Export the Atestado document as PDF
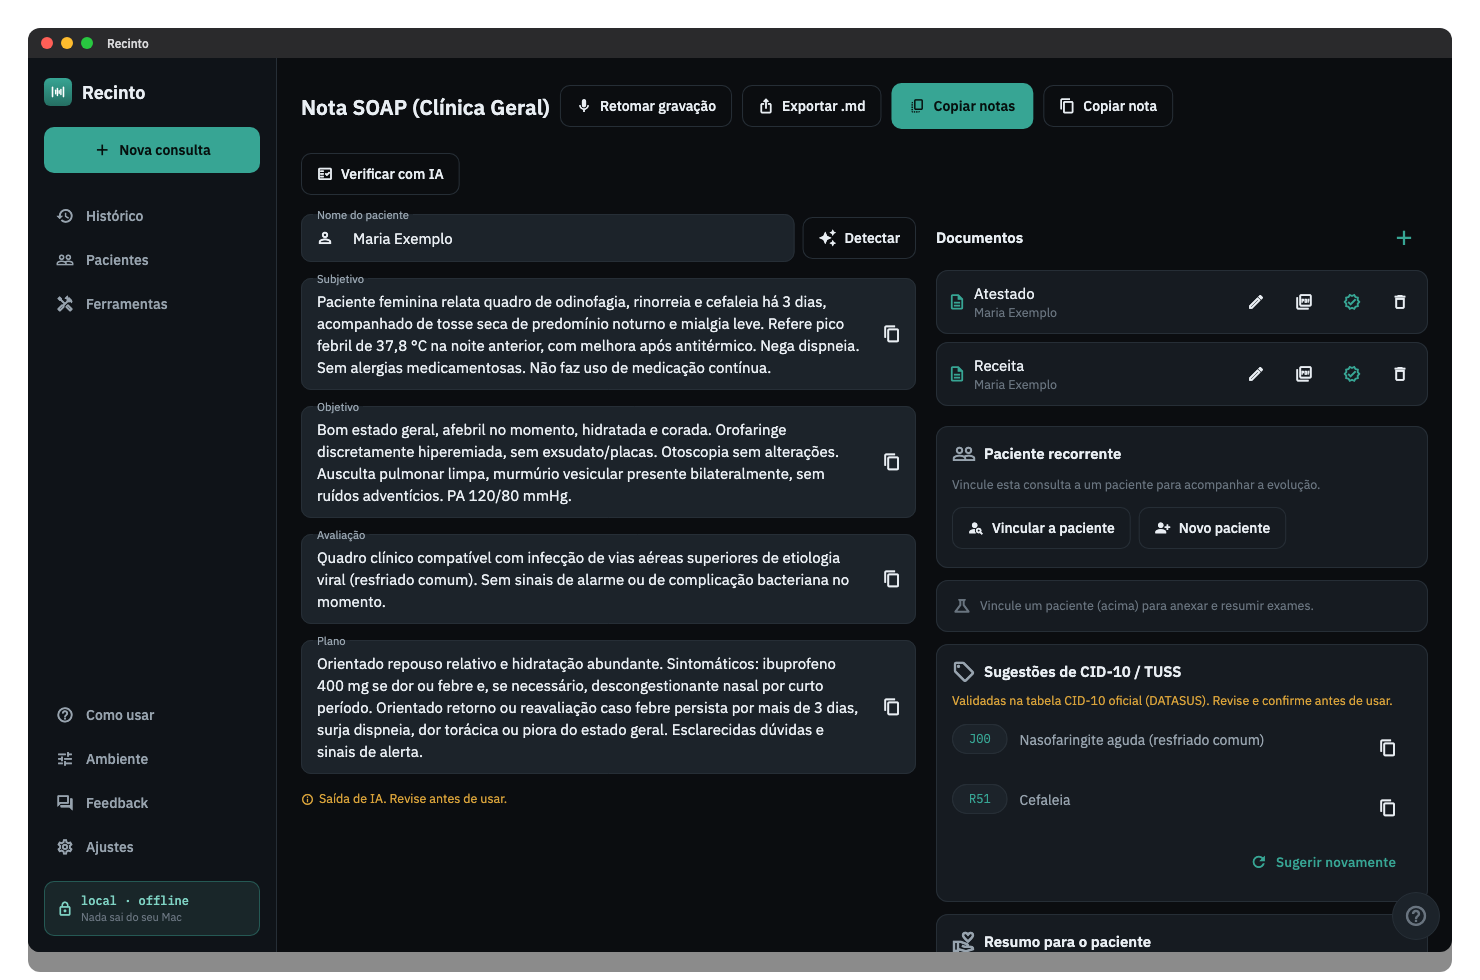 [x=1304, y=302]
